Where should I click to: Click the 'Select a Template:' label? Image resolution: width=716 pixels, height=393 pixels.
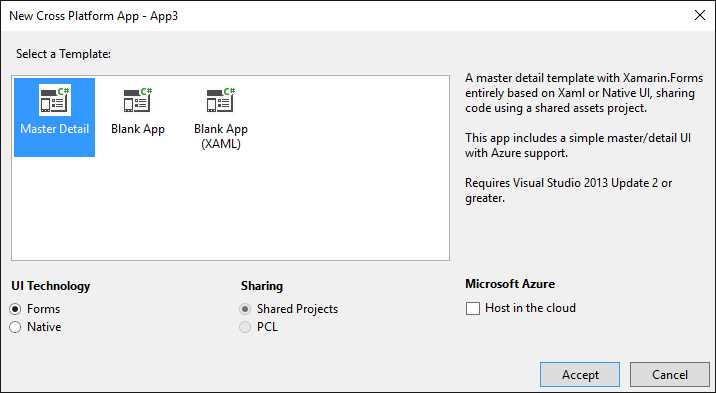tap(63, 54)
